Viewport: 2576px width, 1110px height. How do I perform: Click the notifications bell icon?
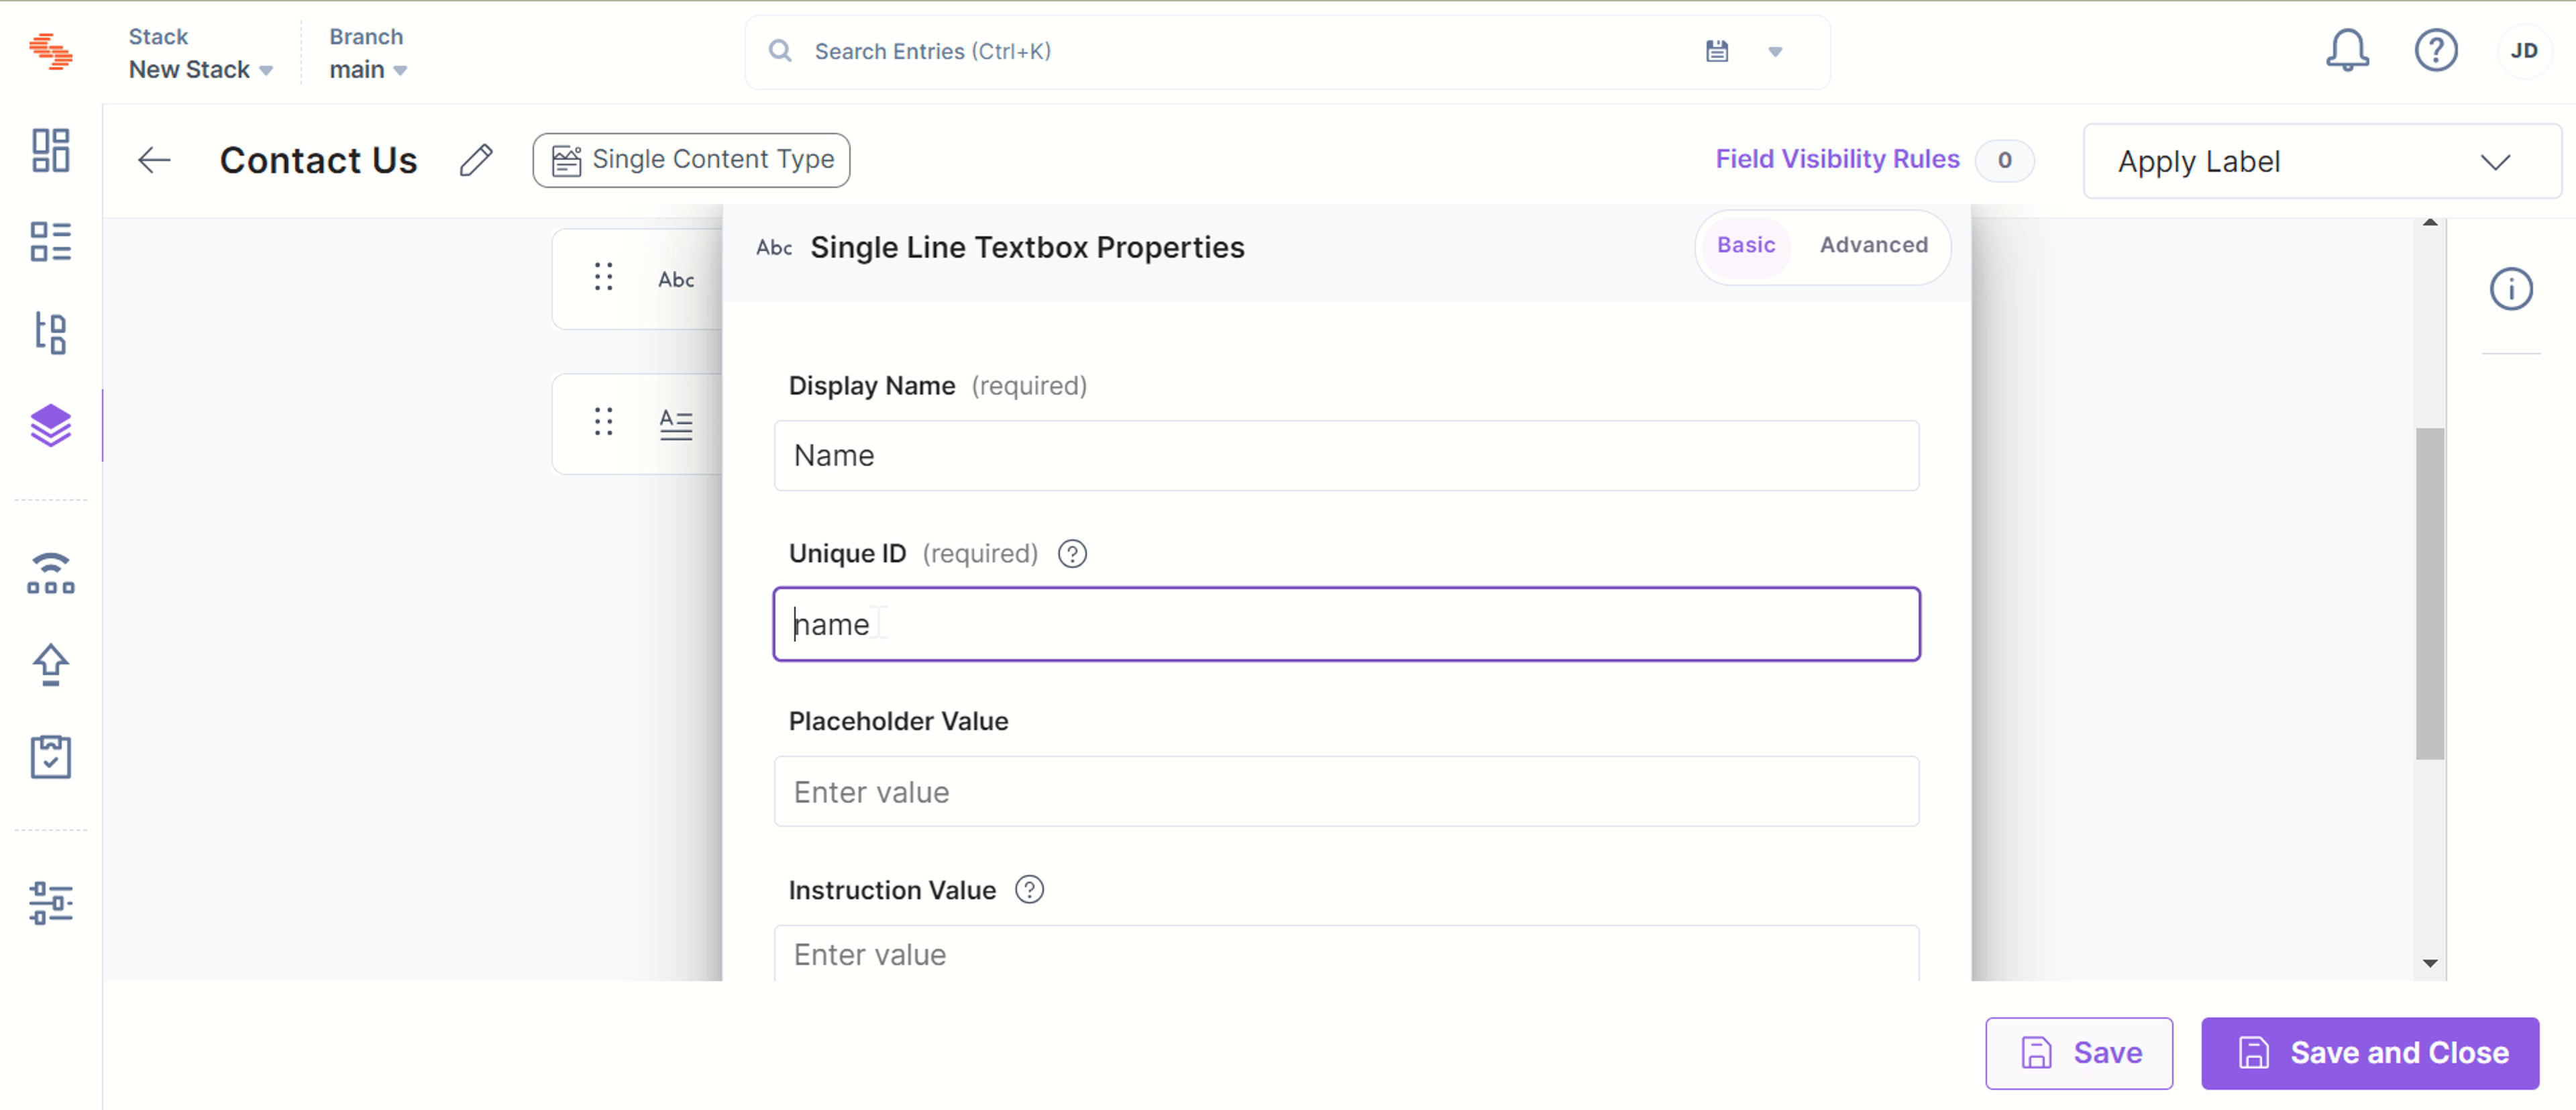click(2347, 50)
